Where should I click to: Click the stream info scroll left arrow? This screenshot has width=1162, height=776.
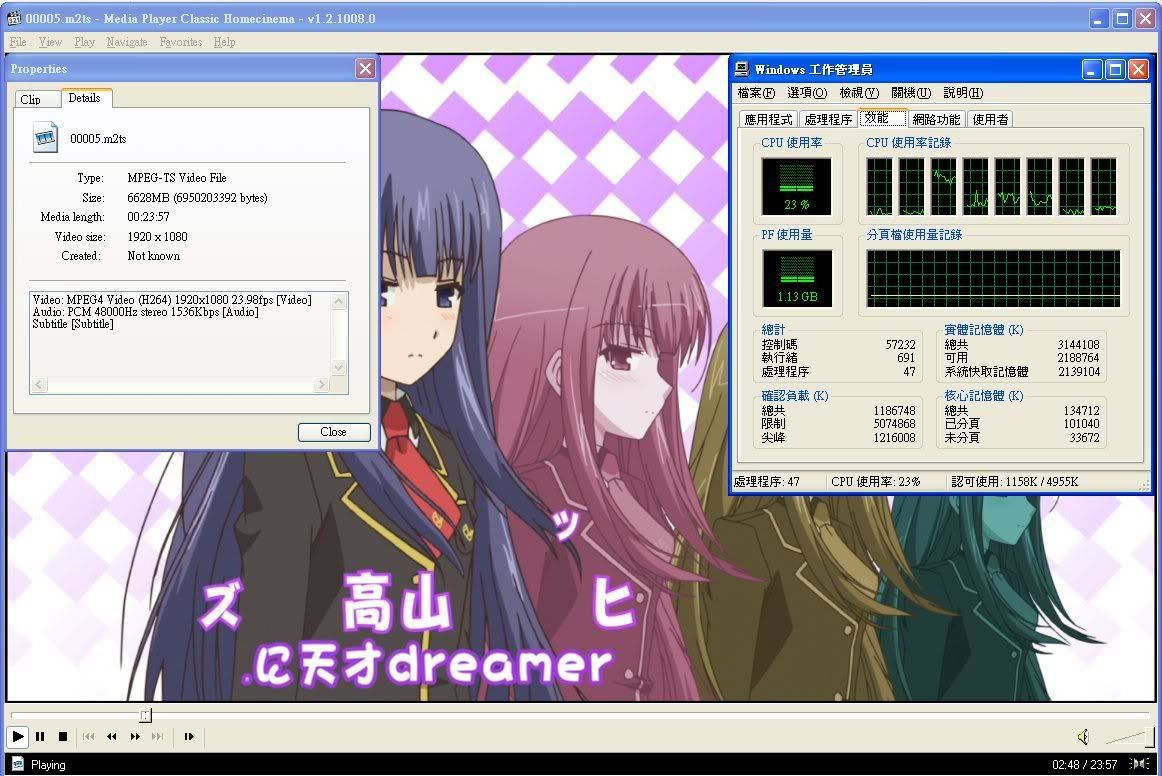pyautogui.click(x=39, y=385)
